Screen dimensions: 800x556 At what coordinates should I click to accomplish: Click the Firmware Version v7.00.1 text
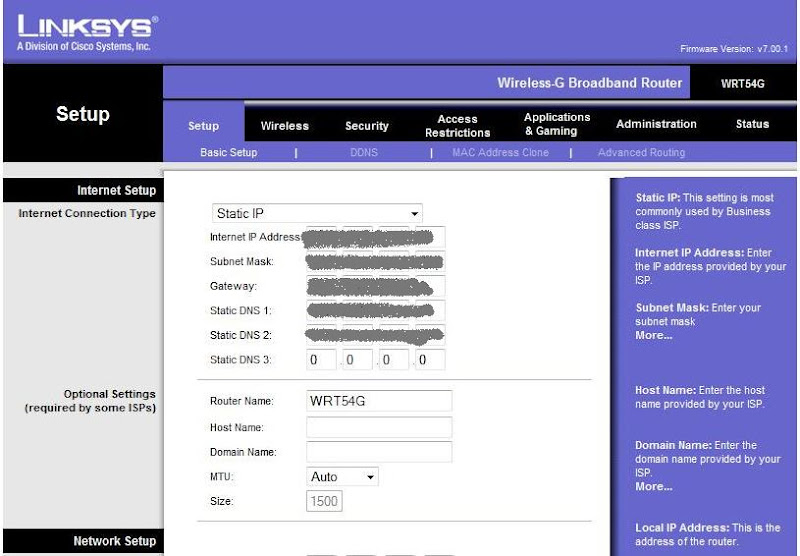click(x=734, y=49)
